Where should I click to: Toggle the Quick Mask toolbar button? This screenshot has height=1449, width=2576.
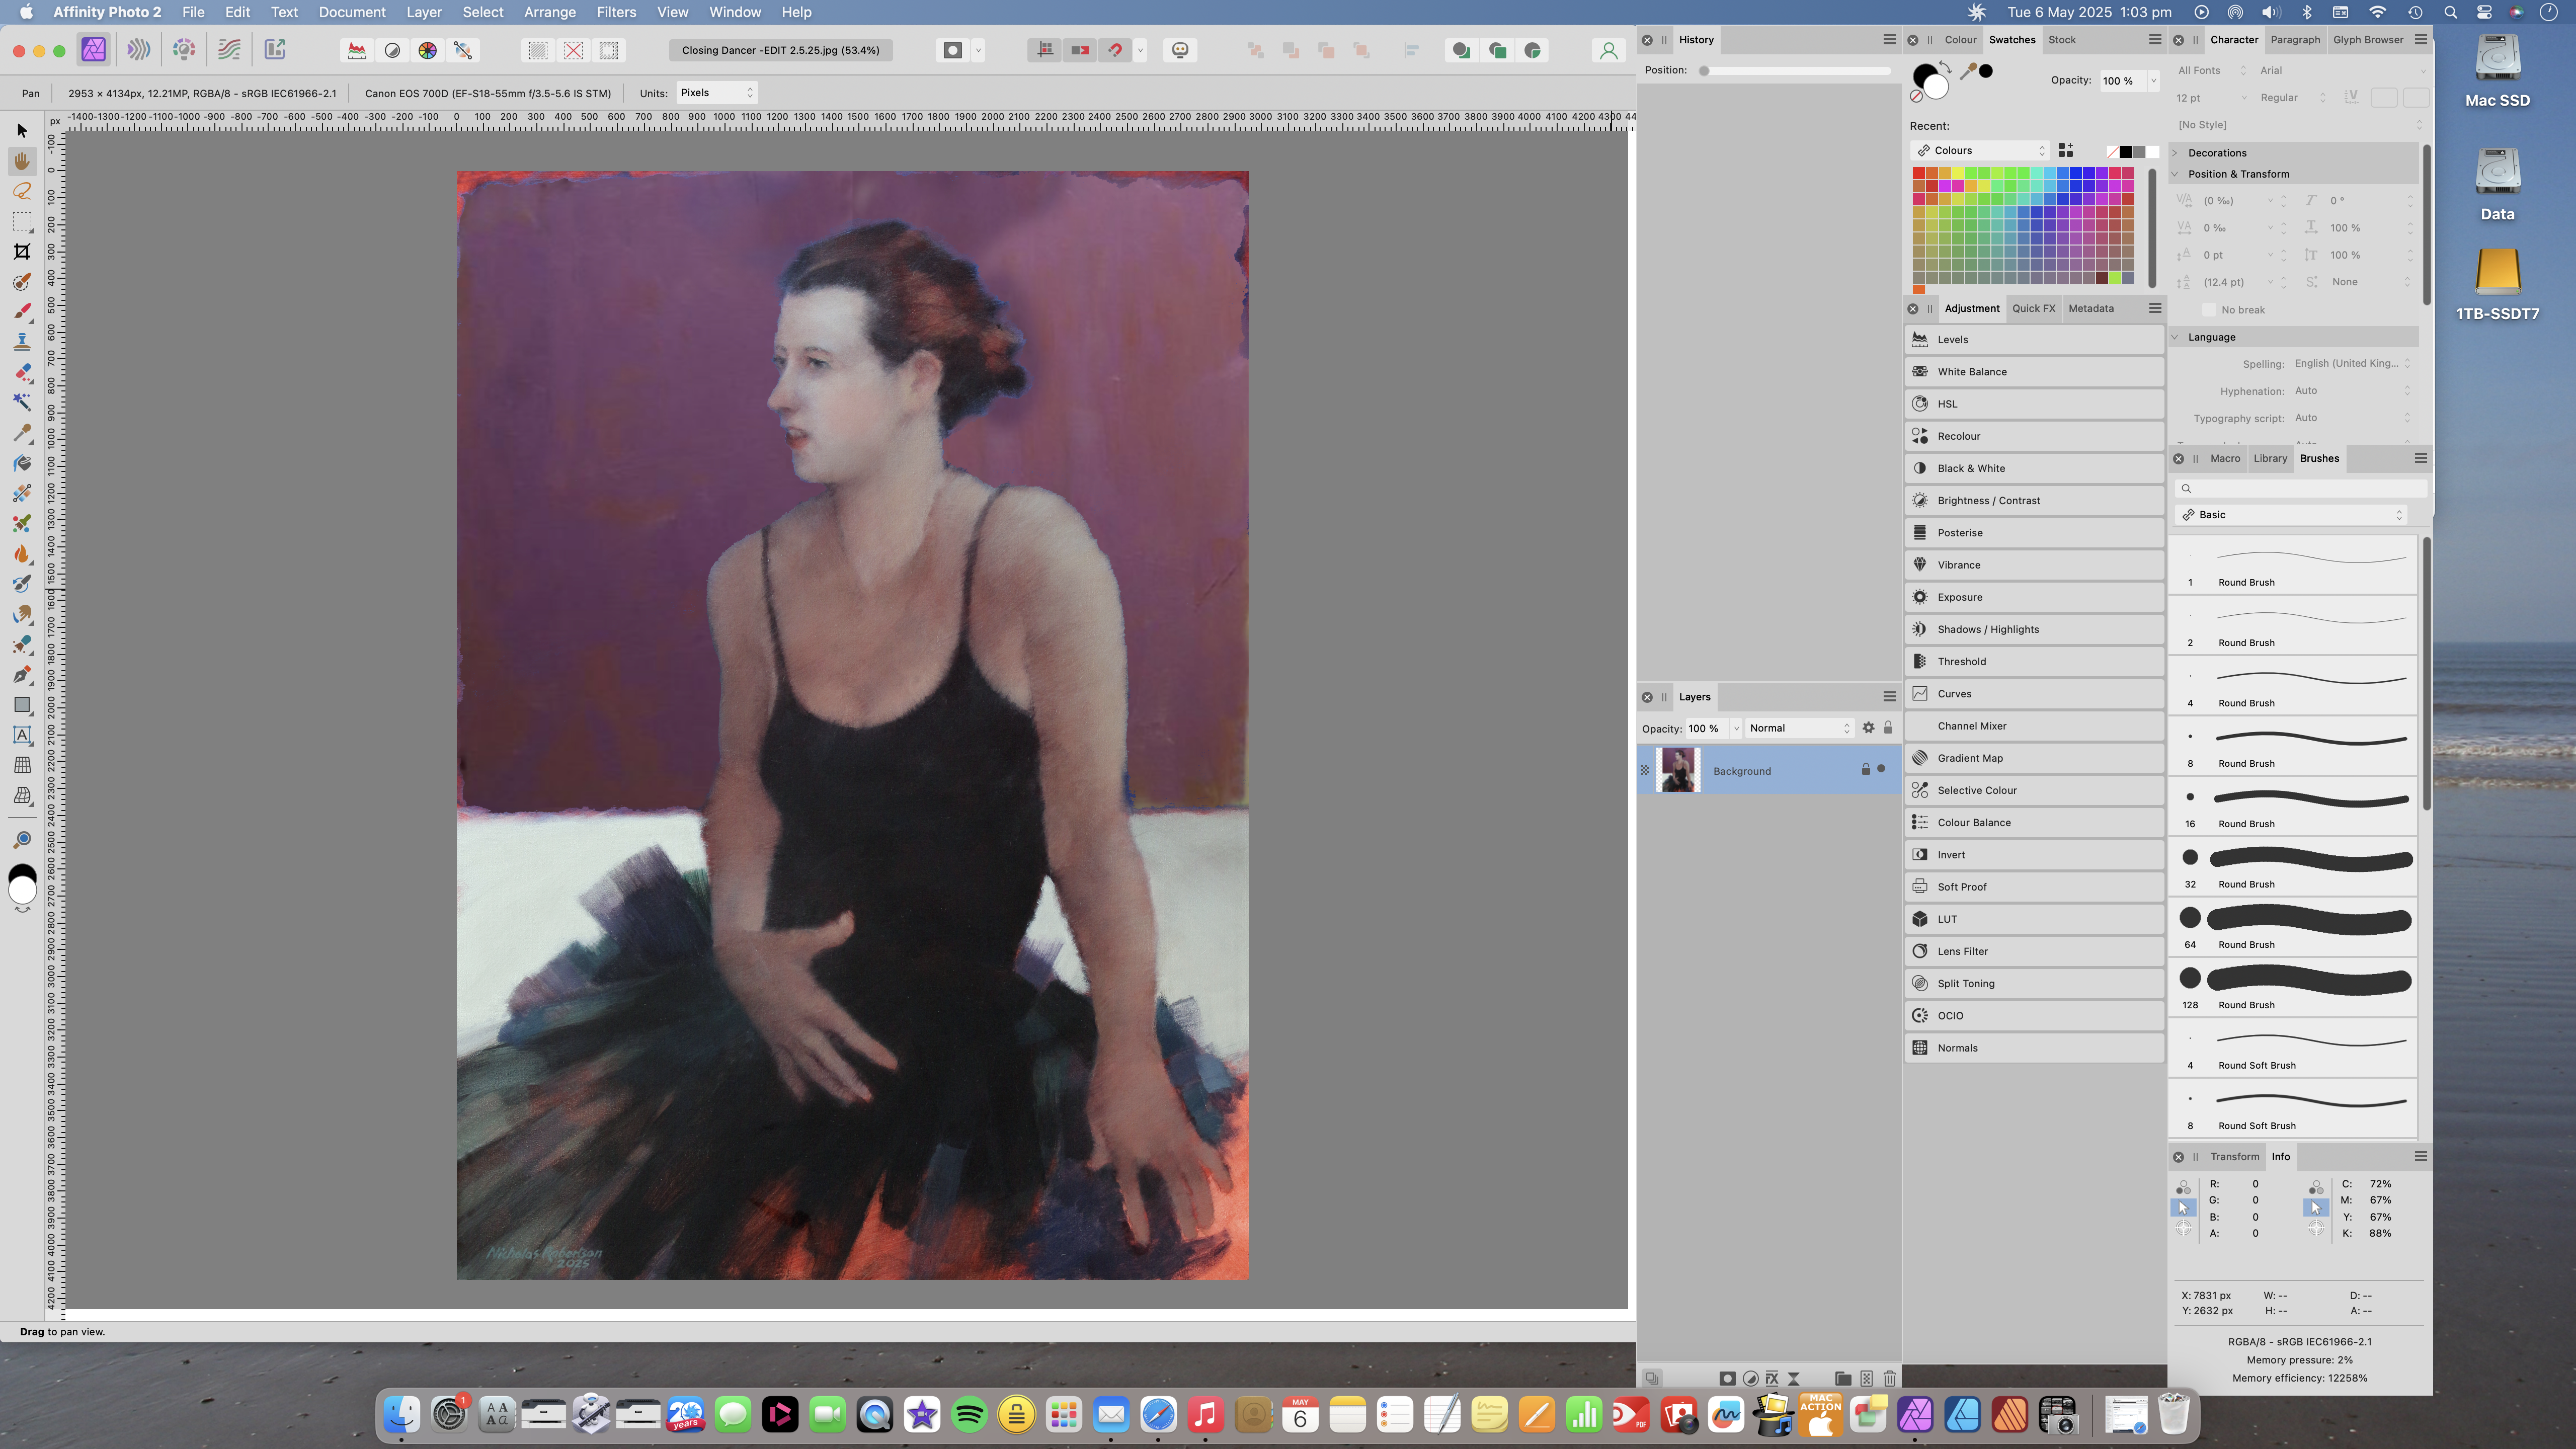click(953, 50)
